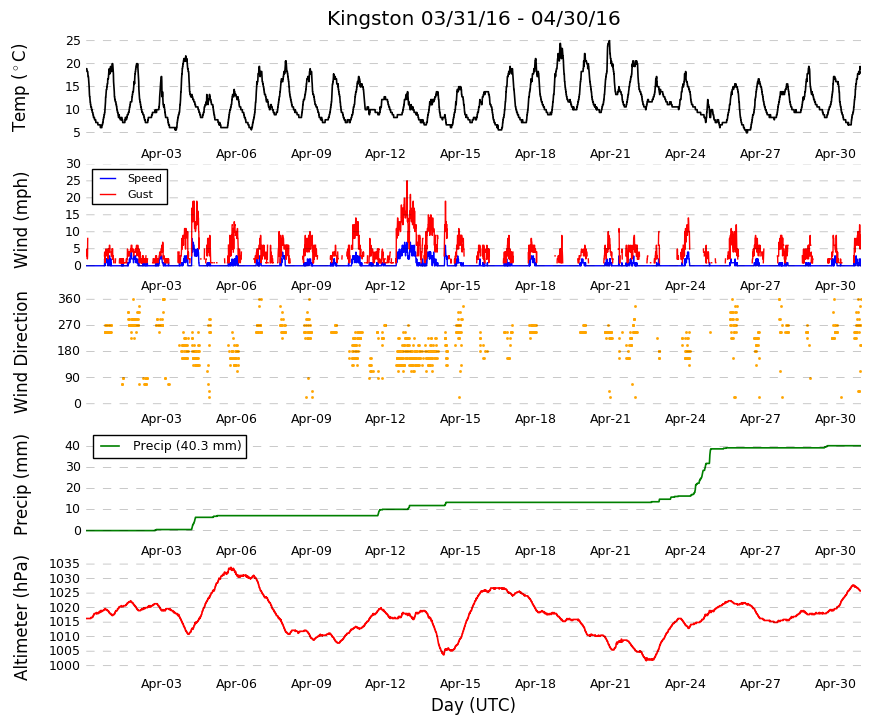The height and width of the screenshot is (725, 871).
Task: Click the Wind (mph) axis label
Action: pyautogui.click(x=20, y=221)
